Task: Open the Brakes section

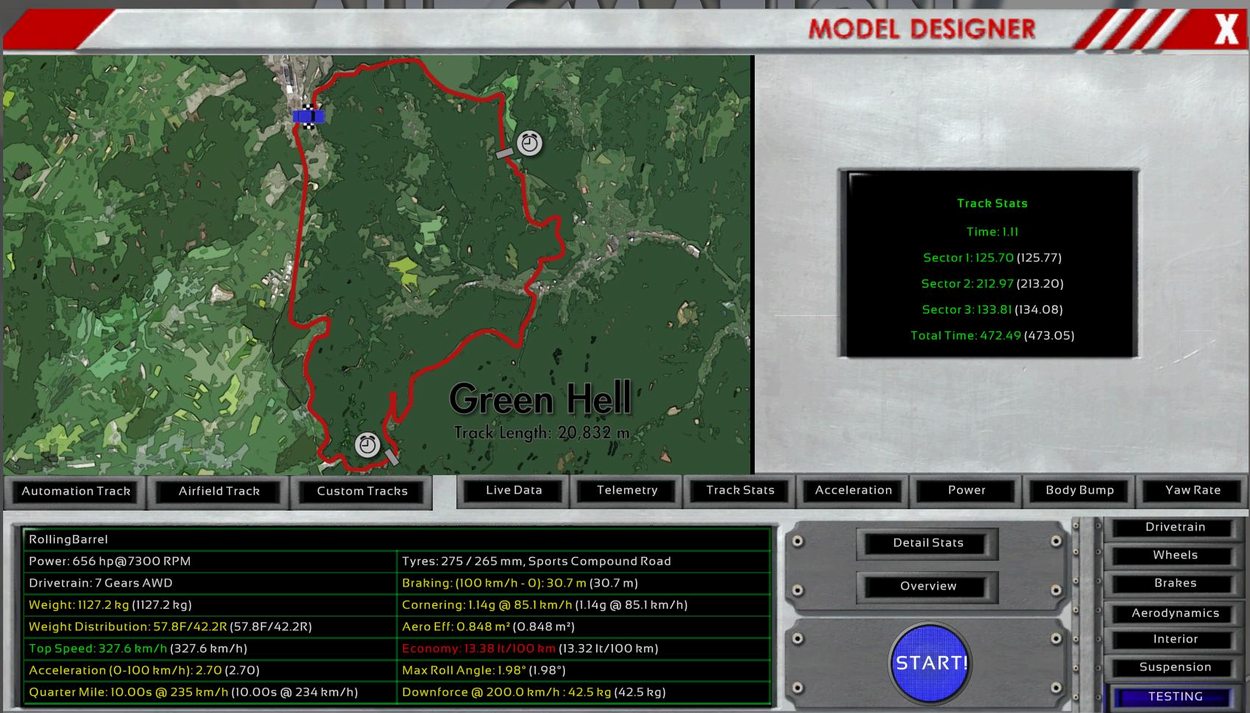Action: (1175, 583)
